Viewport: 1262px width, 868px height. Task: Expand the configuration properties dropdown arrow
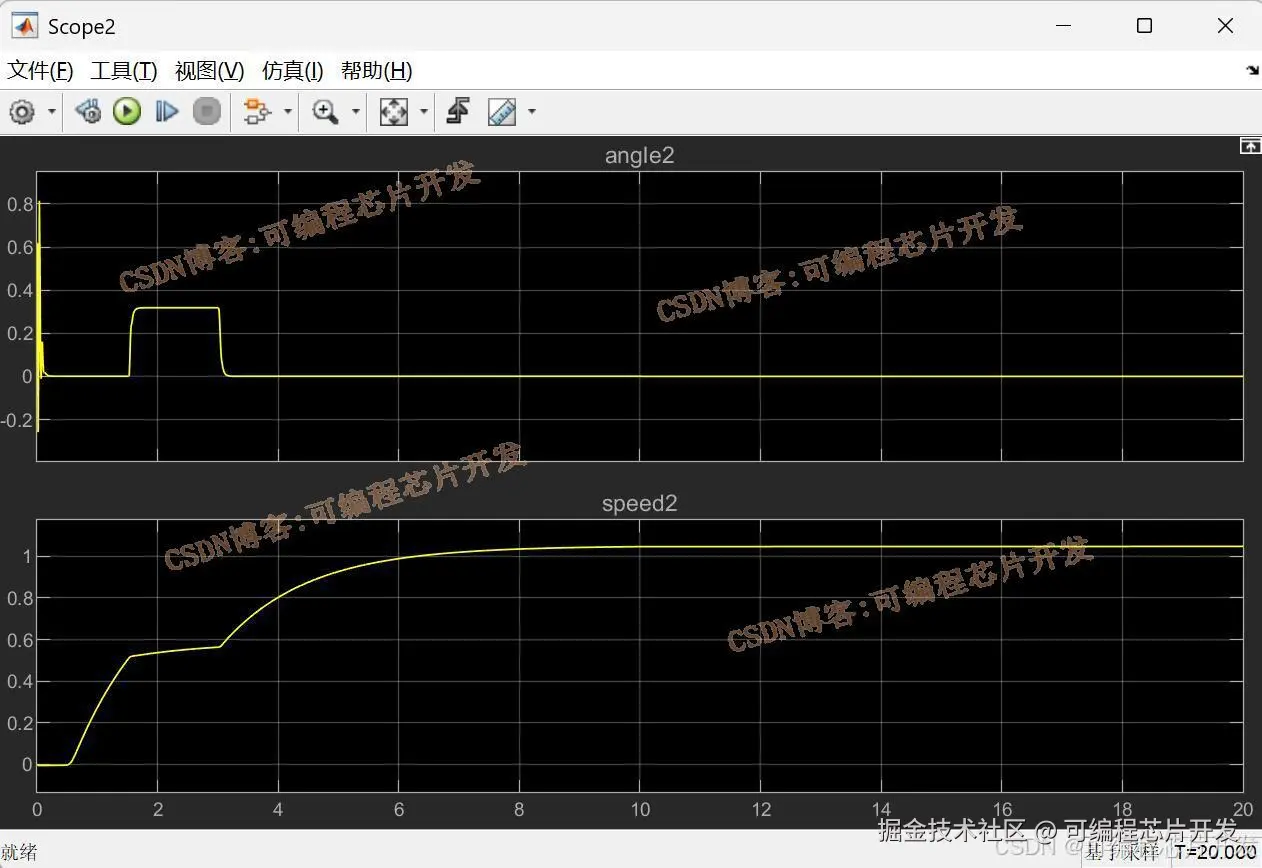52,112
